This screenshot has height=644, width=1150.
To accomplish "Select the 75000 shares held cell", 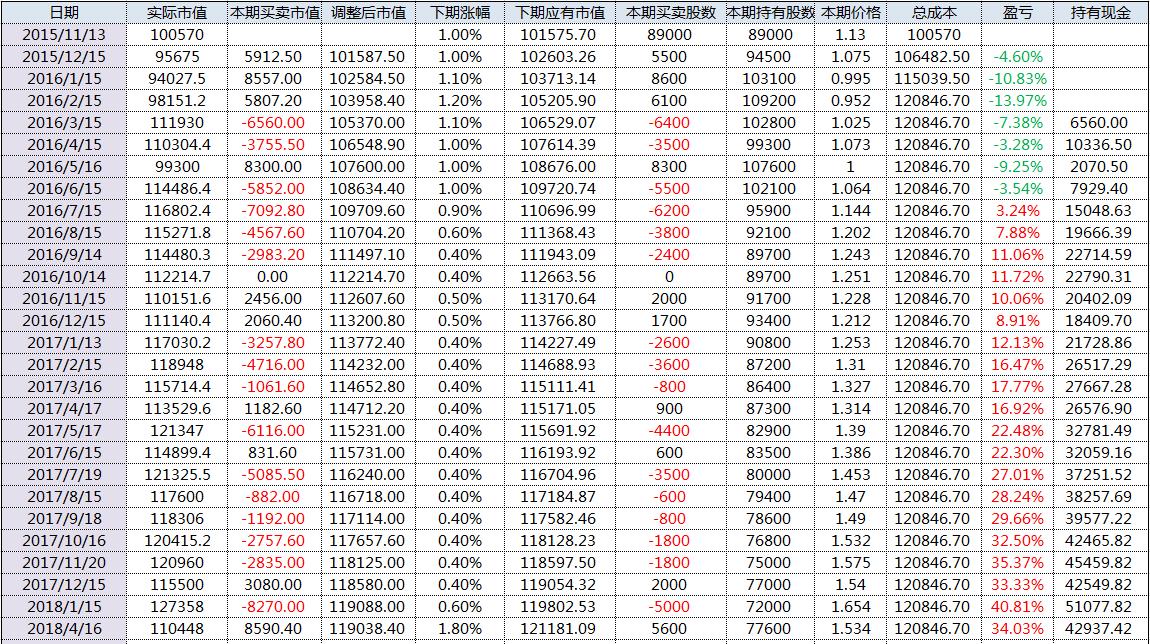I will coord(770,563).
